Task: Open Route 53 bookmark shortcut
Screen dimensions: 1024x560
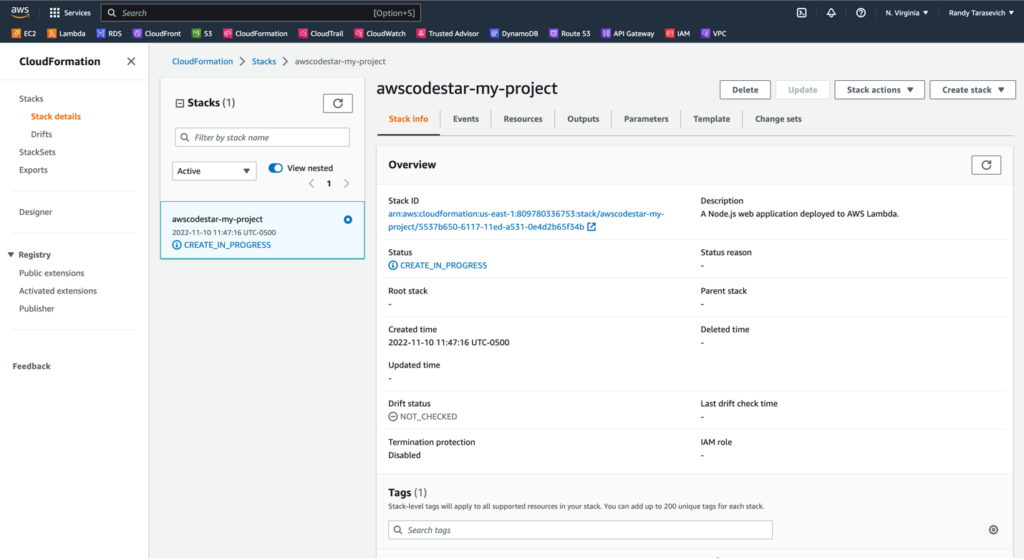Action: (569, 33)
